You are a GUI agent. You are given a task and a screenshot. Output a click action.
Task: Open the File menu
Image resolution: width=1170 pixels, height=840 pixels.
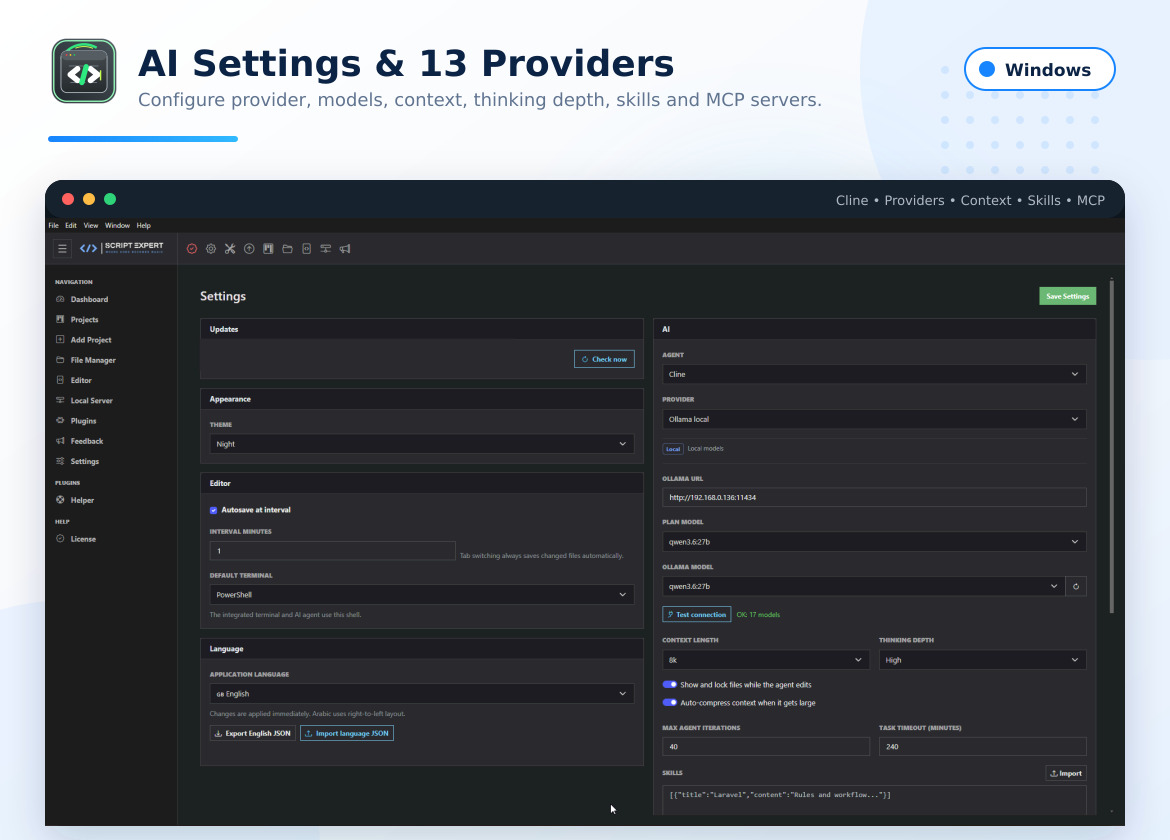click(x=54, y=225)
